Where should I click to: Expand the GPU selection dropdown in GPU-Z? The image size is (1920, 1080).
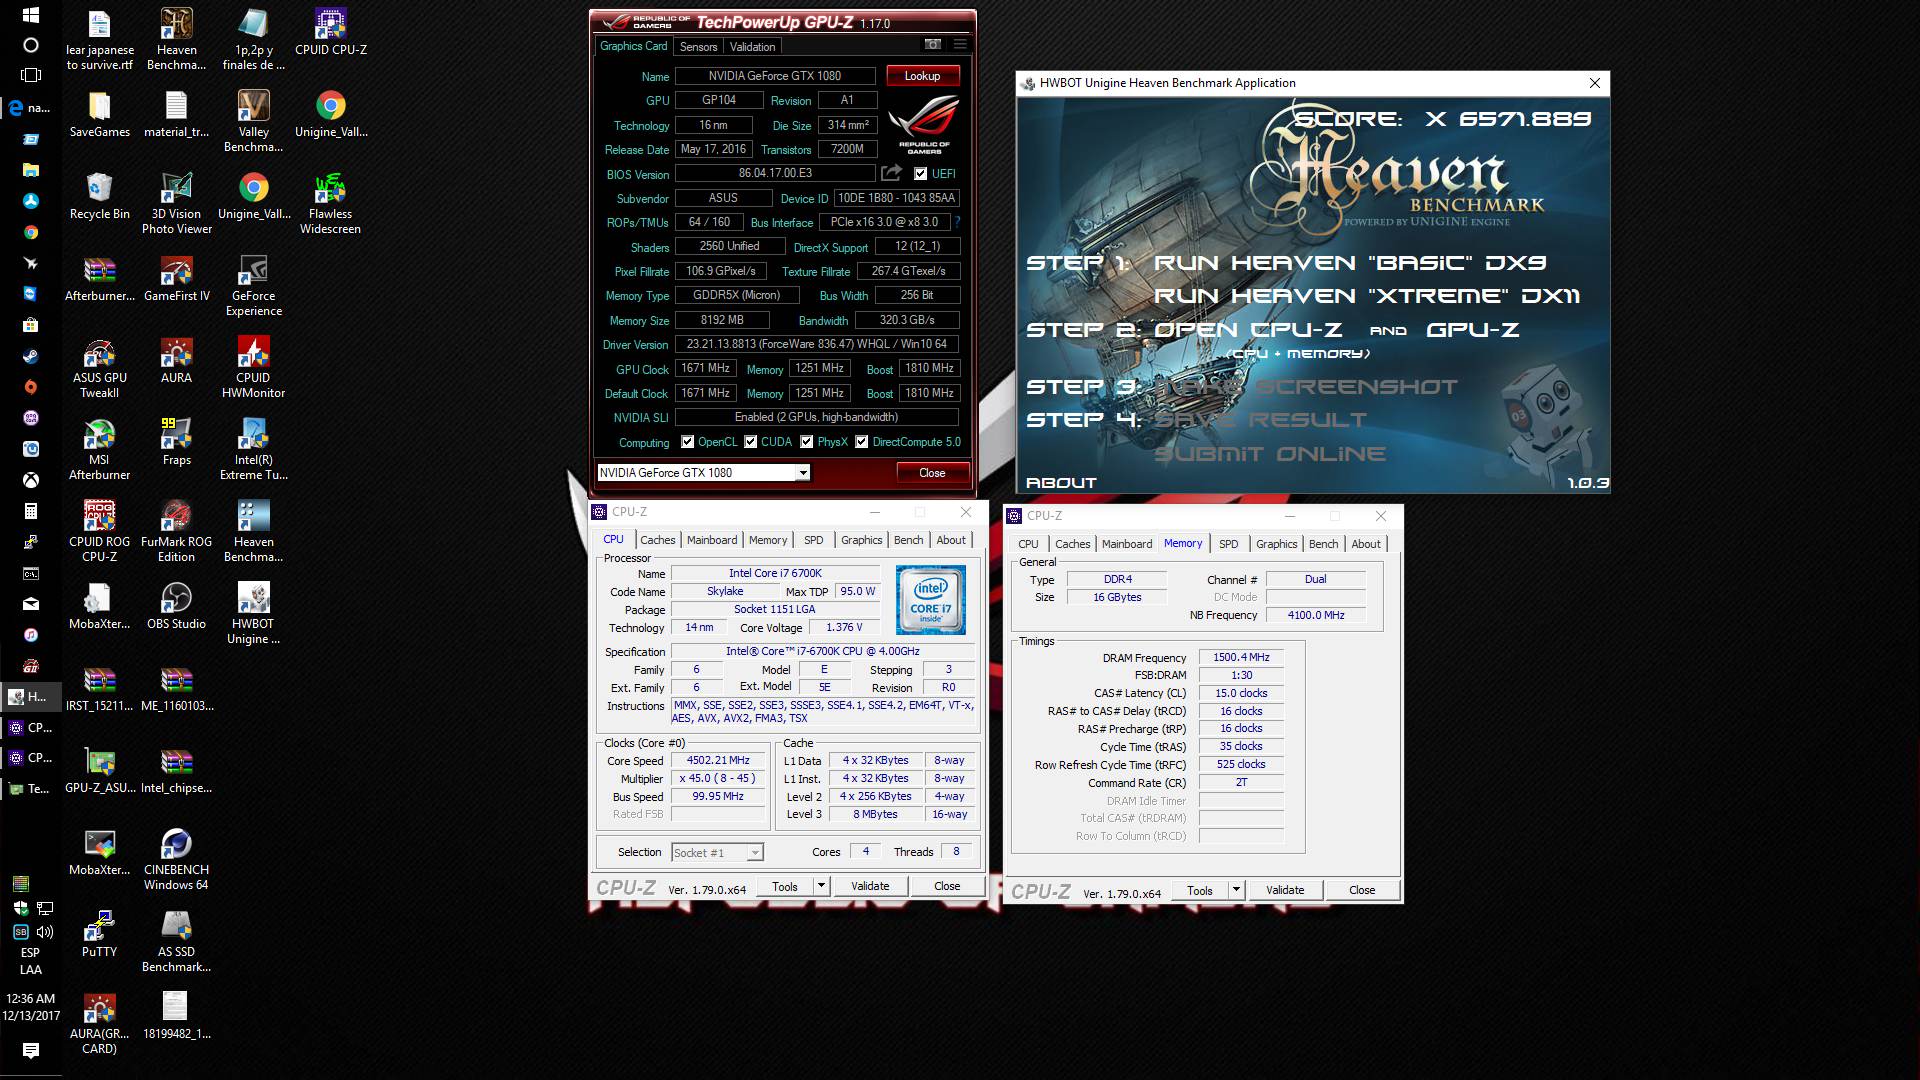coord(803,473)
